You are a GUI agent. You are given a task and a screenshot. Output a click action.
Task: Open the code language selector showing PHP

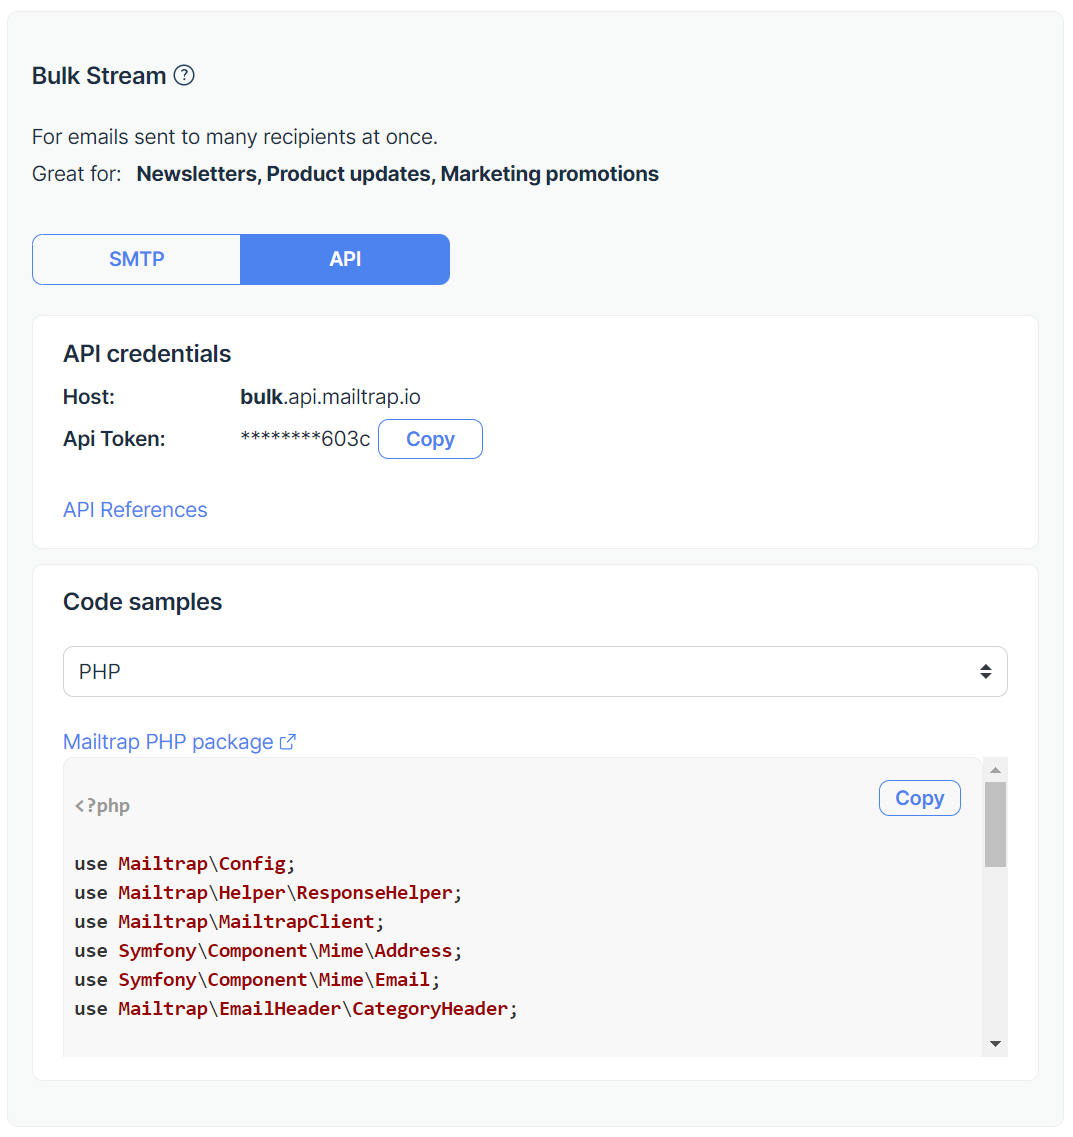coord(535,671)
